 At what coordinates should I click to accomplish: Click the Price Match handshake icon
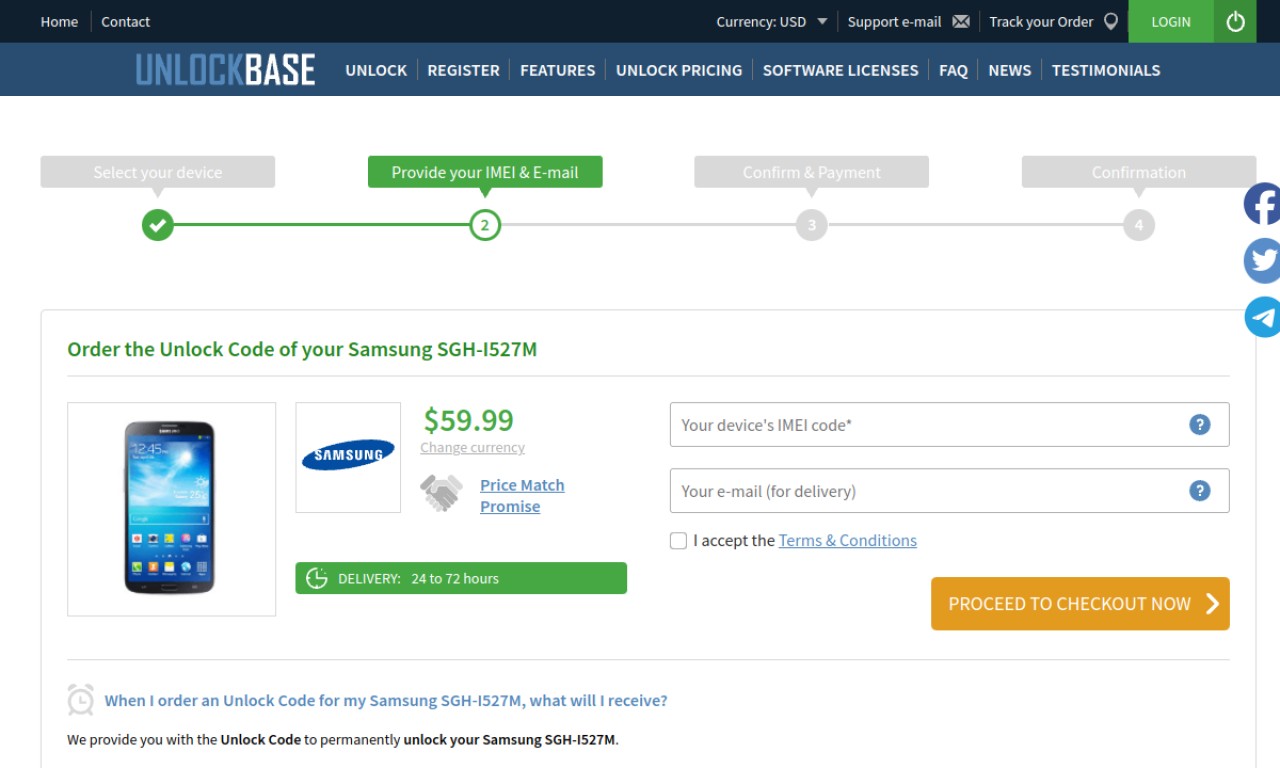(x=441, y=493)
